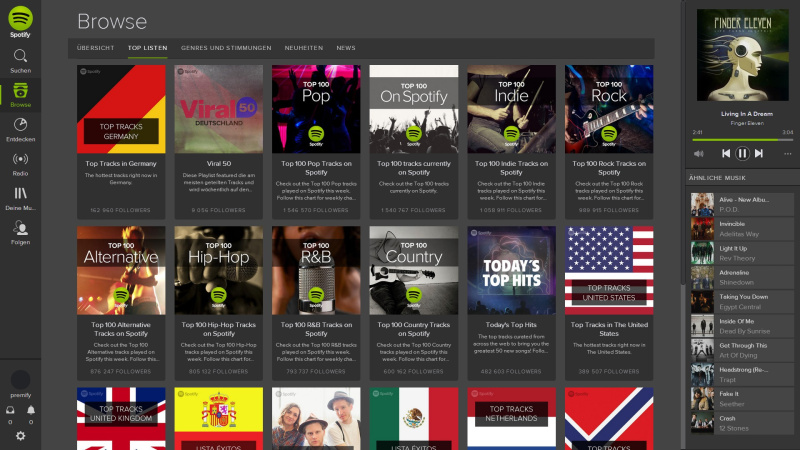Open Top 100 Hip-Hop cover
The height and width of the screenshot is (450, 800).
218,270
